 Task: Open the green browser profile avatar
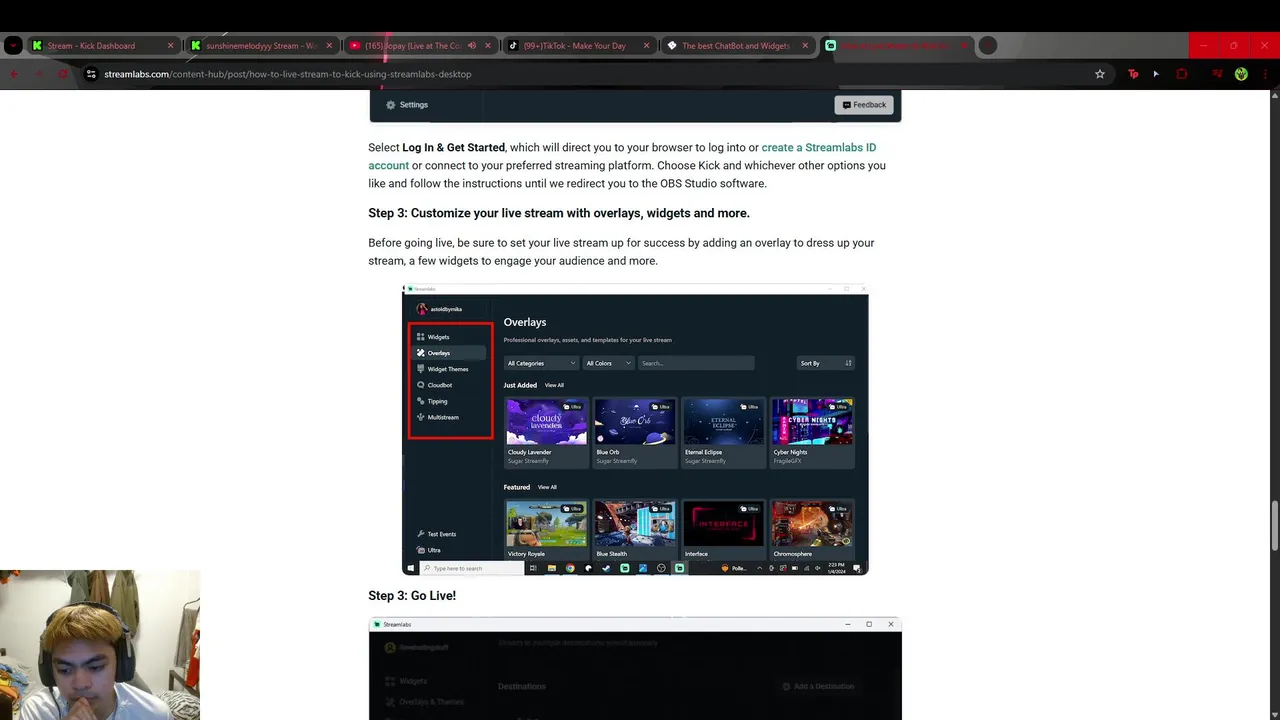point(1241,74)
